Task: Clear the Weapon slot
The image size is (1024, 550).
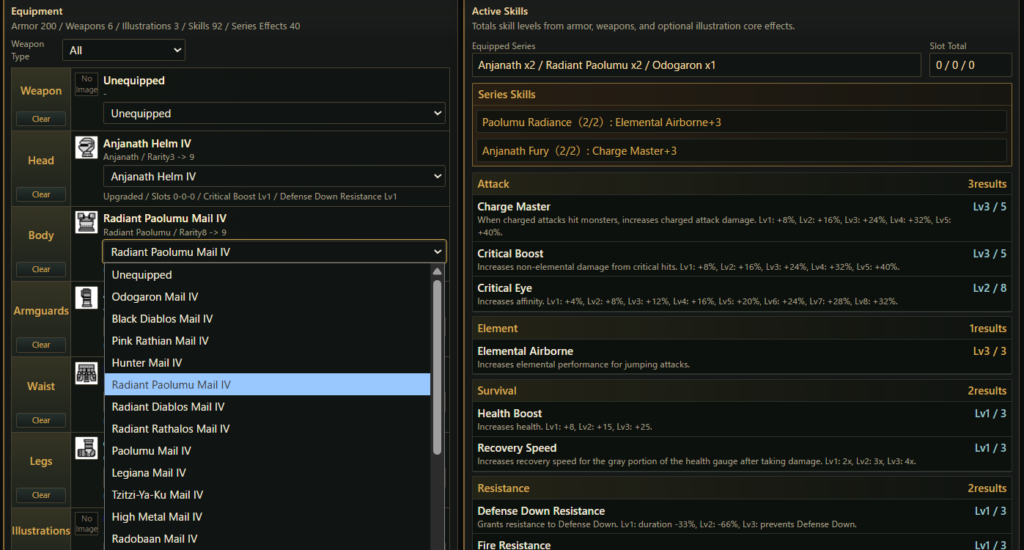Action: pos(40,119)
